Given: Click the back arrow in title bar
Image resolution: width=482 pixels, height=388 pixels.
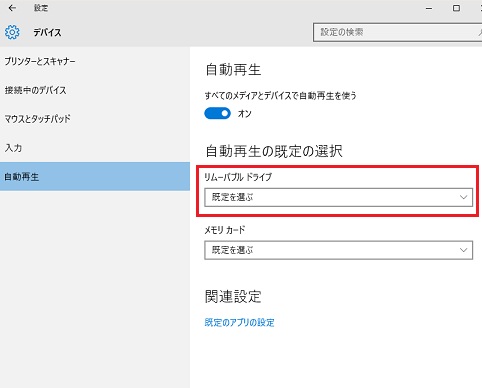Looking at the screenshot, I should point(12,8).
